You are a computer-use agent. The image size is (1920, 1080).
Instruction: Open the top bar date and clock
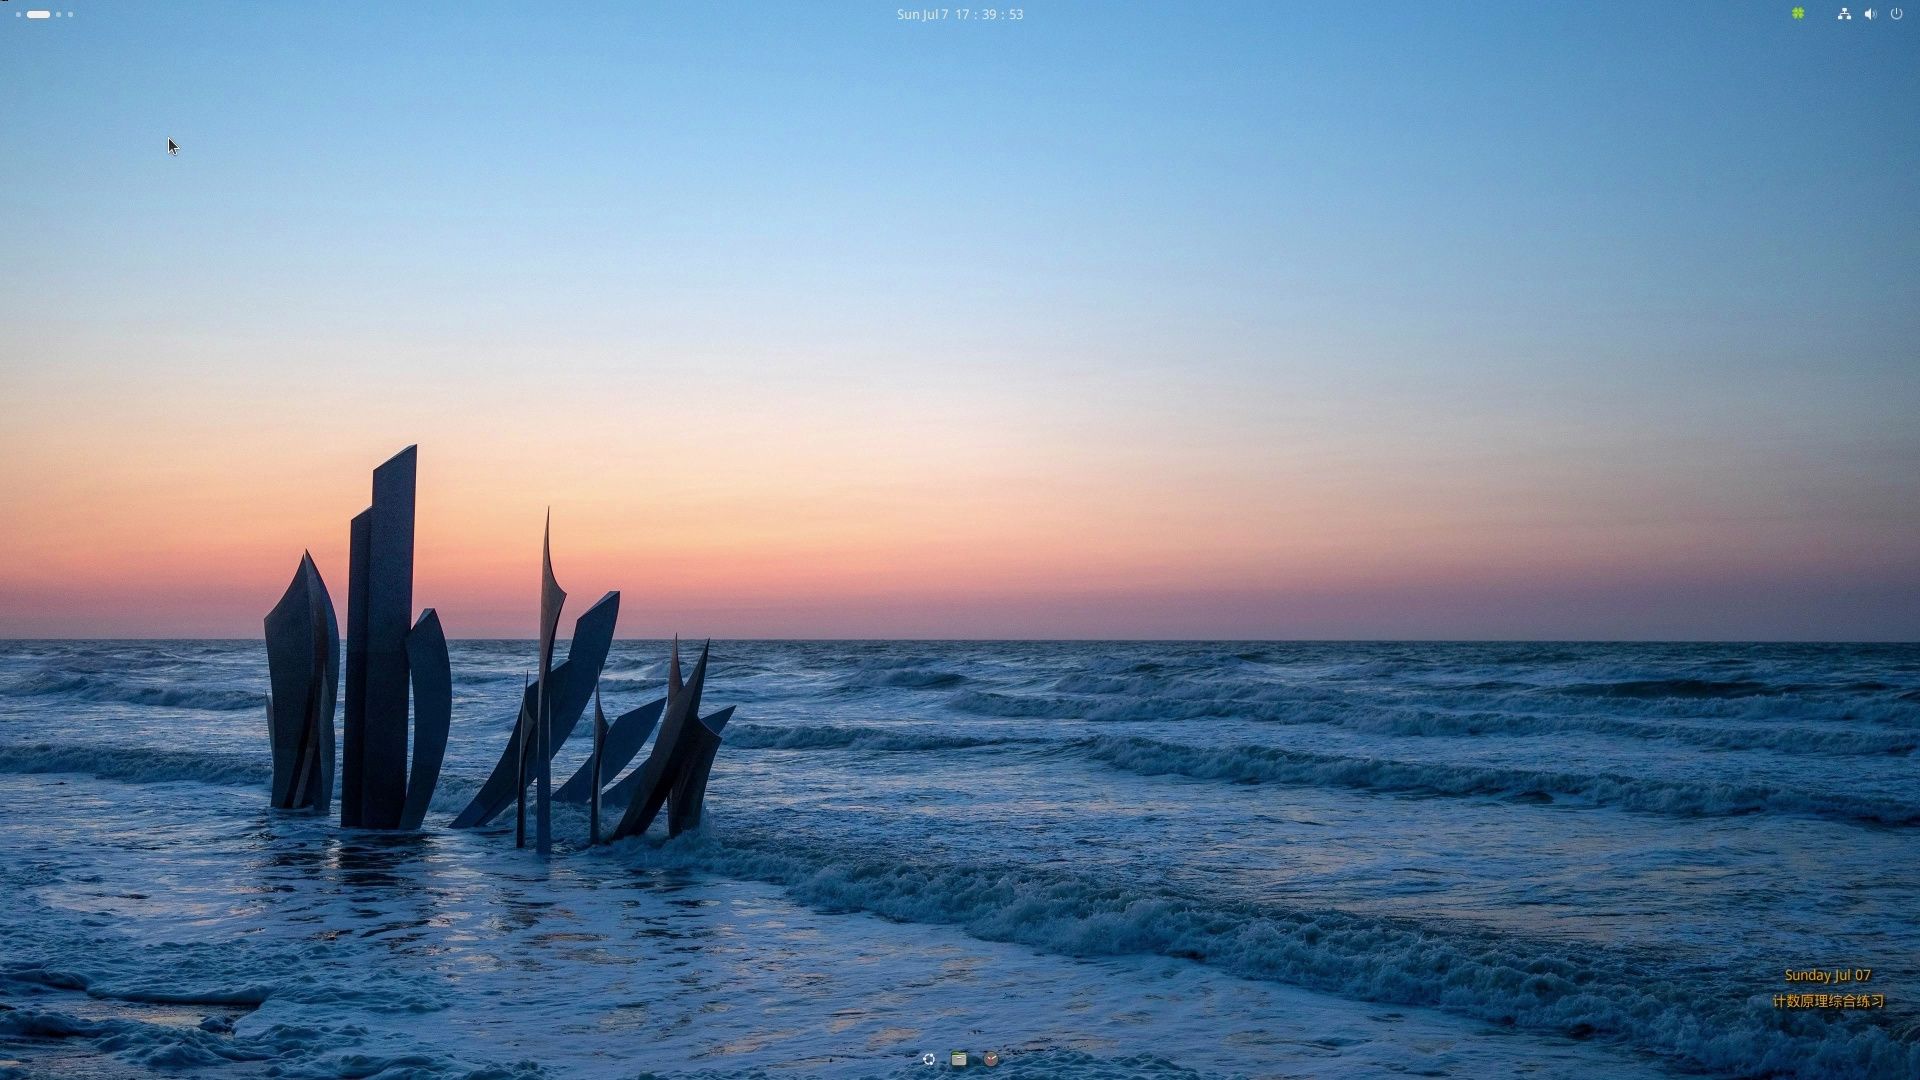(960, 14)
